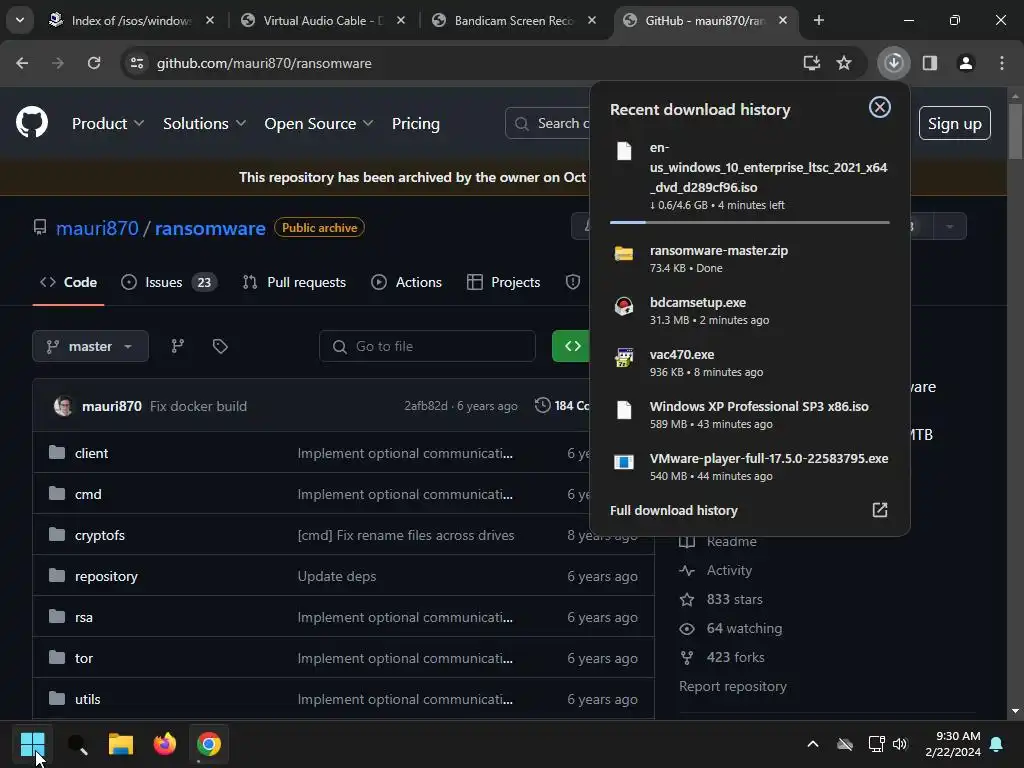This screenshot has height=768, width=1024.
Task: Open Chrome downloads toolbar icon
Action: coord(893,63)
